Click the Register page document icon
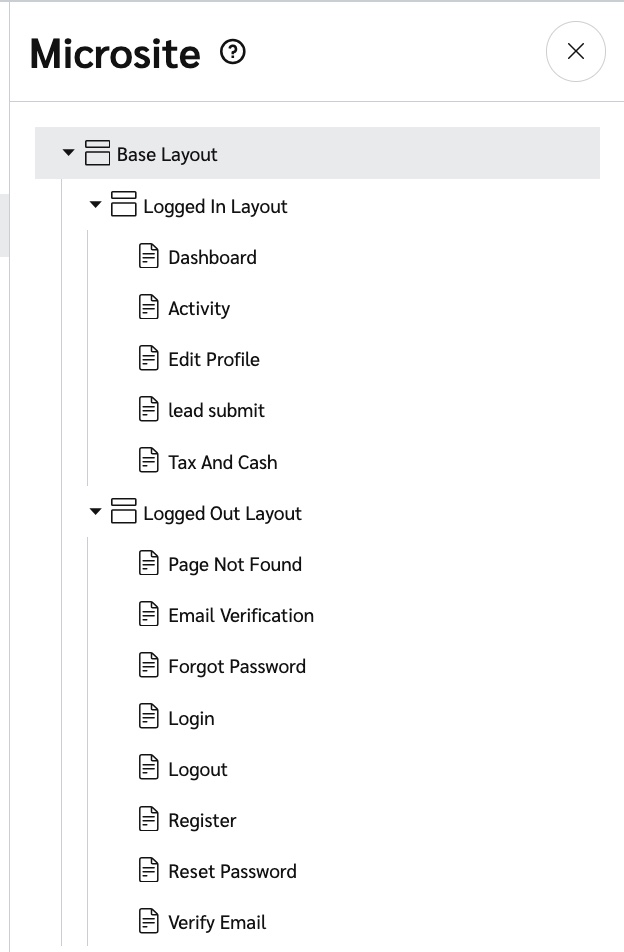 (x=149, y=820)
